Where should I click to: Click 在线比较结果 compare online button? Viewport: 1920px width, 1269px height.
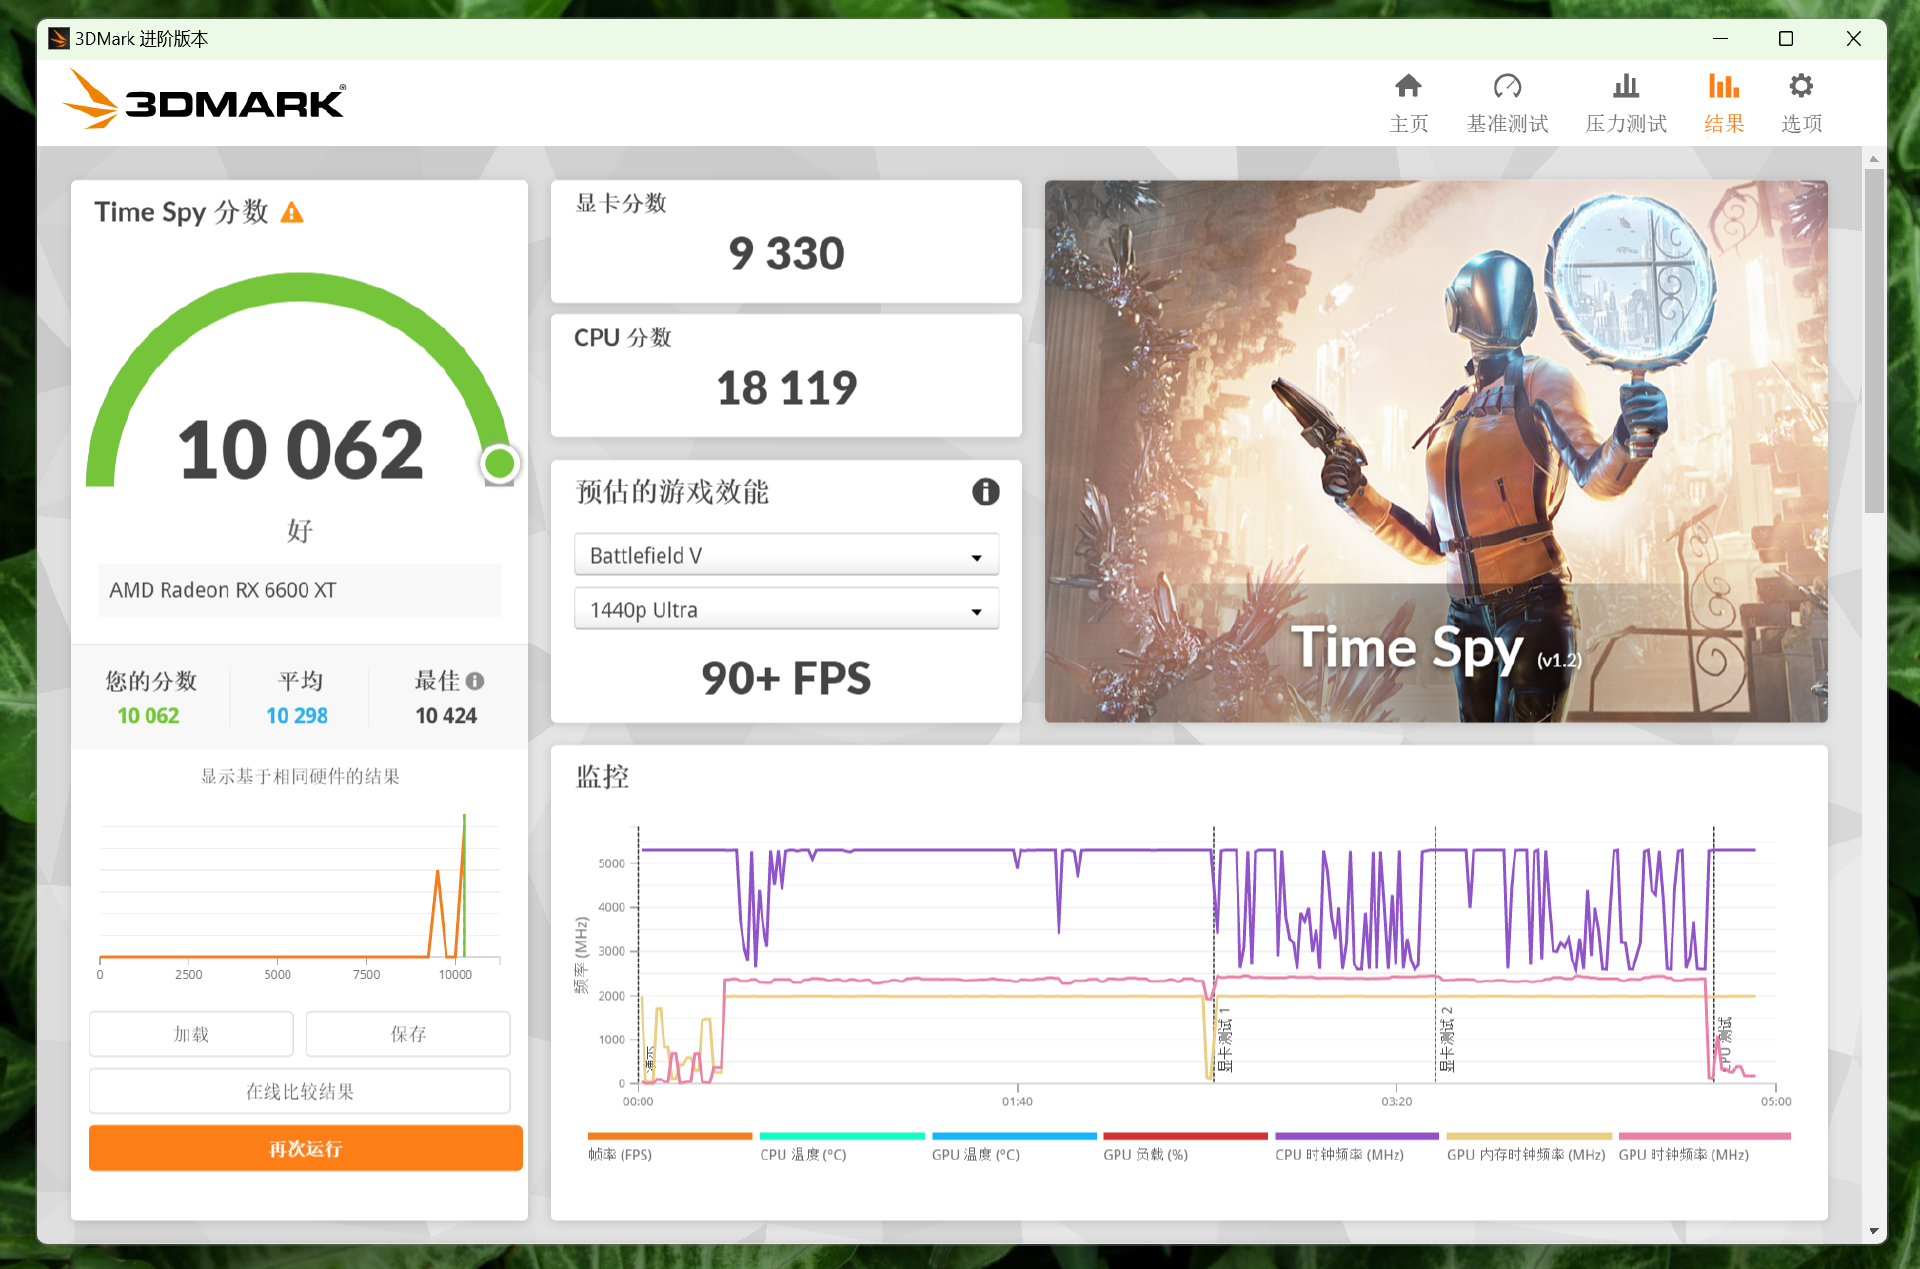[x=300, y=1091]
